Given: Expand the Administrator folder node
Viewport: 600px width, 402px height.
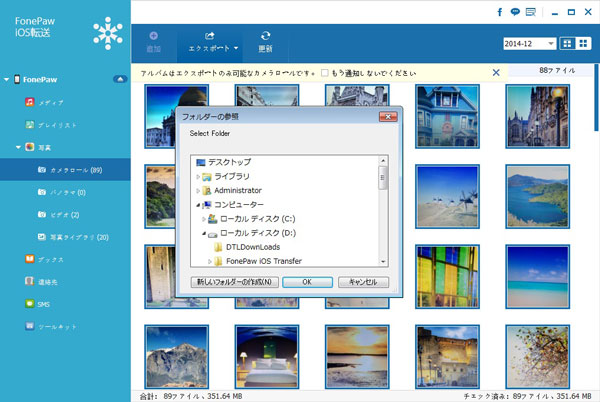Looking at the screenshot, I should coord(198,190).
